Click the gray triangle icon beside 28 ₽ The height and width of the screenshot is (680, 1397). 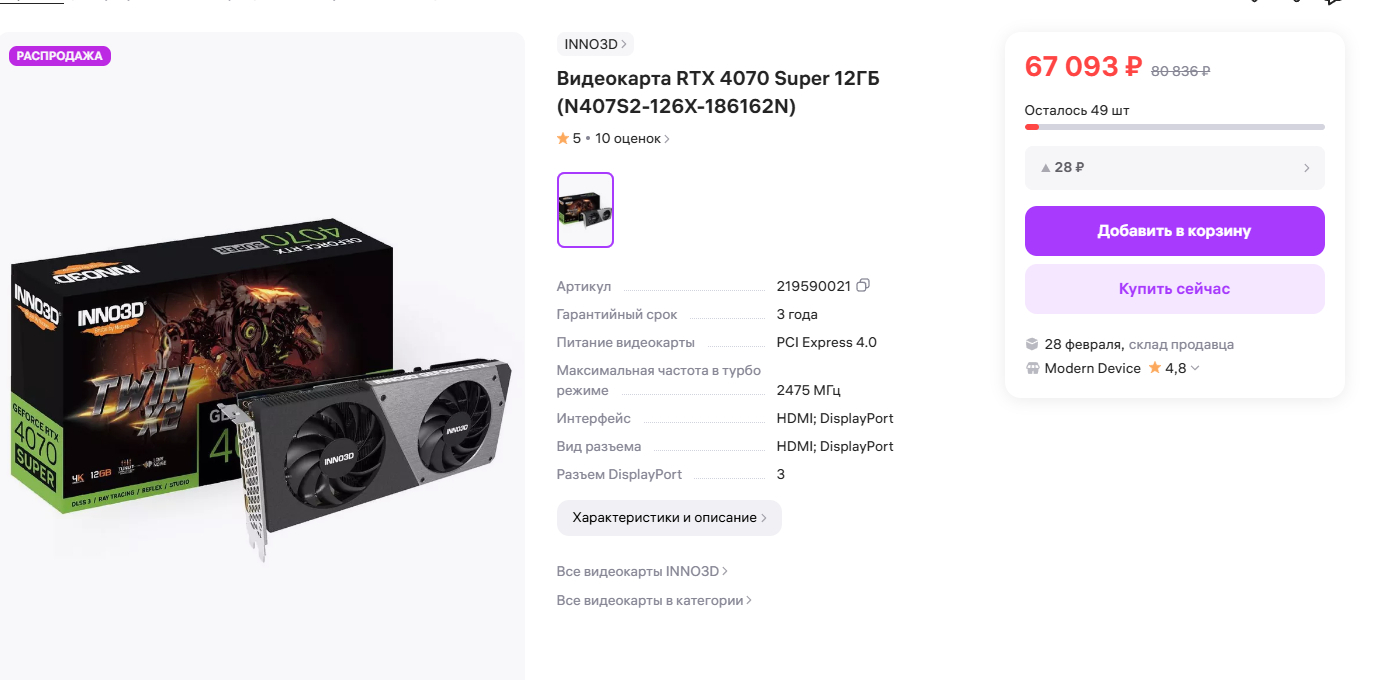click(x=1046, y=168)
